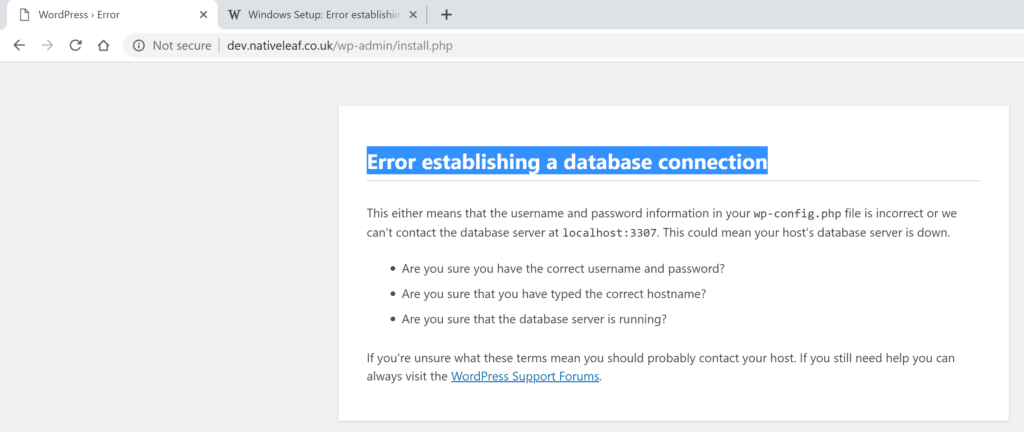This screenshot has width=1024, height=432.
Task: Click the browser back arrow
Action: tap(19, 46)
